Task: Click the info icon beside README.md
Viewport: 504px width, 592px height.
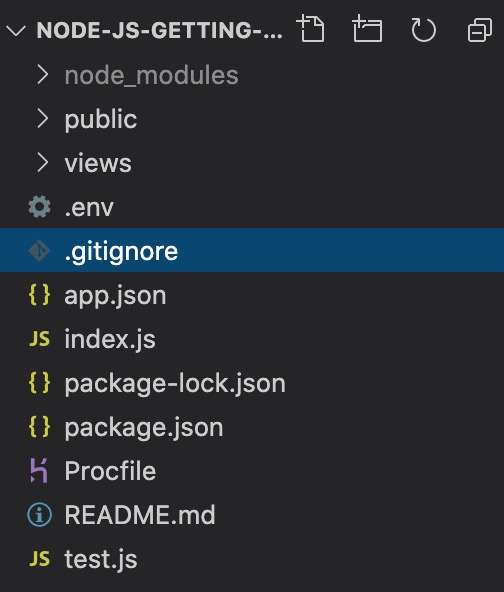Action: coord(39,515)
